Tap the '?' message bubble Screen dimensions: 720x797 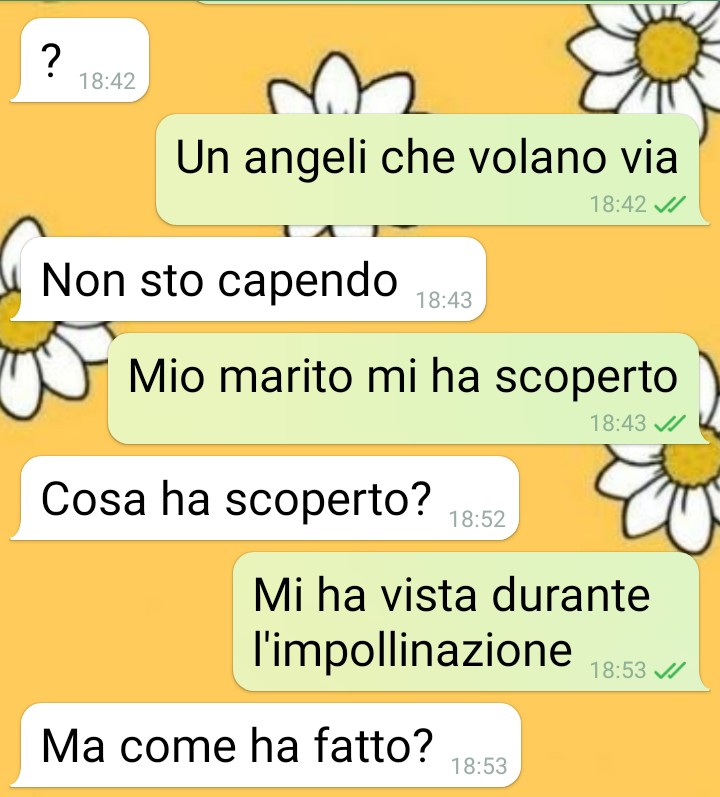[80, 60]
